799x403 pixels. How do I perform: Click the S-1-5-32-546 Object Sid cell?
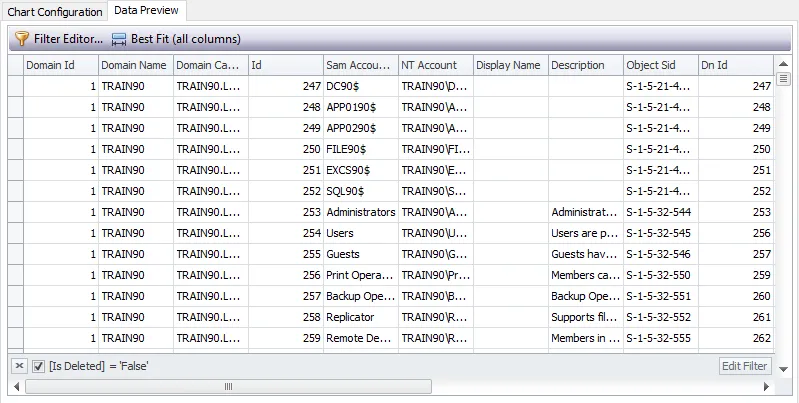click(x=660, y=254)
